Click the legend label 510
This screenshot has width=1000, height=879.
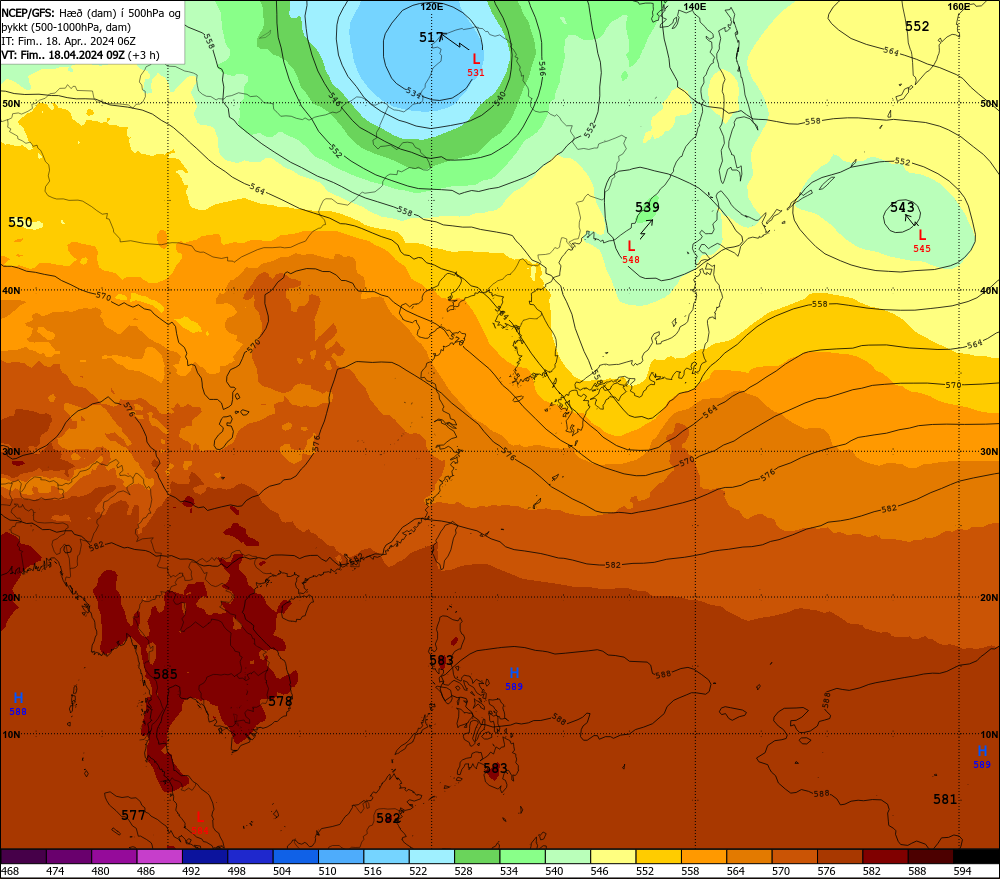pos(327,871)
